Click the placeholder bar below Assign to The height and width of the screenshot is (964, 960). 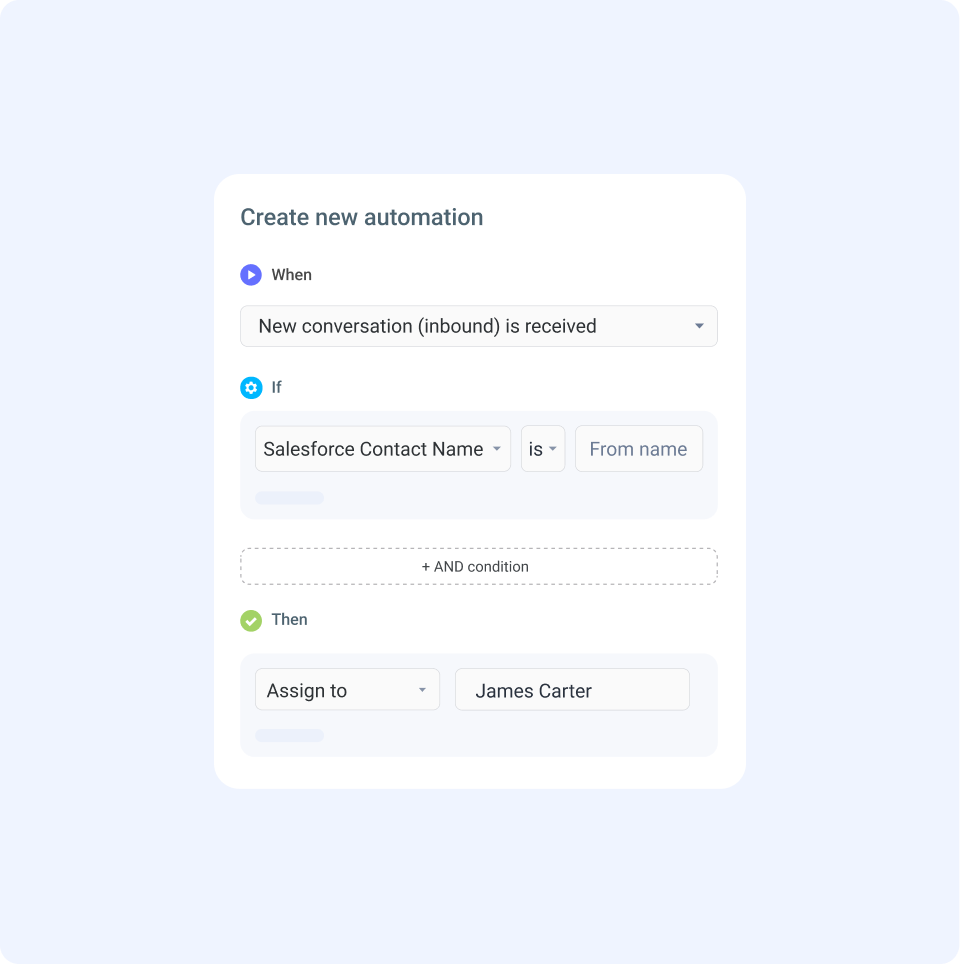289,736
